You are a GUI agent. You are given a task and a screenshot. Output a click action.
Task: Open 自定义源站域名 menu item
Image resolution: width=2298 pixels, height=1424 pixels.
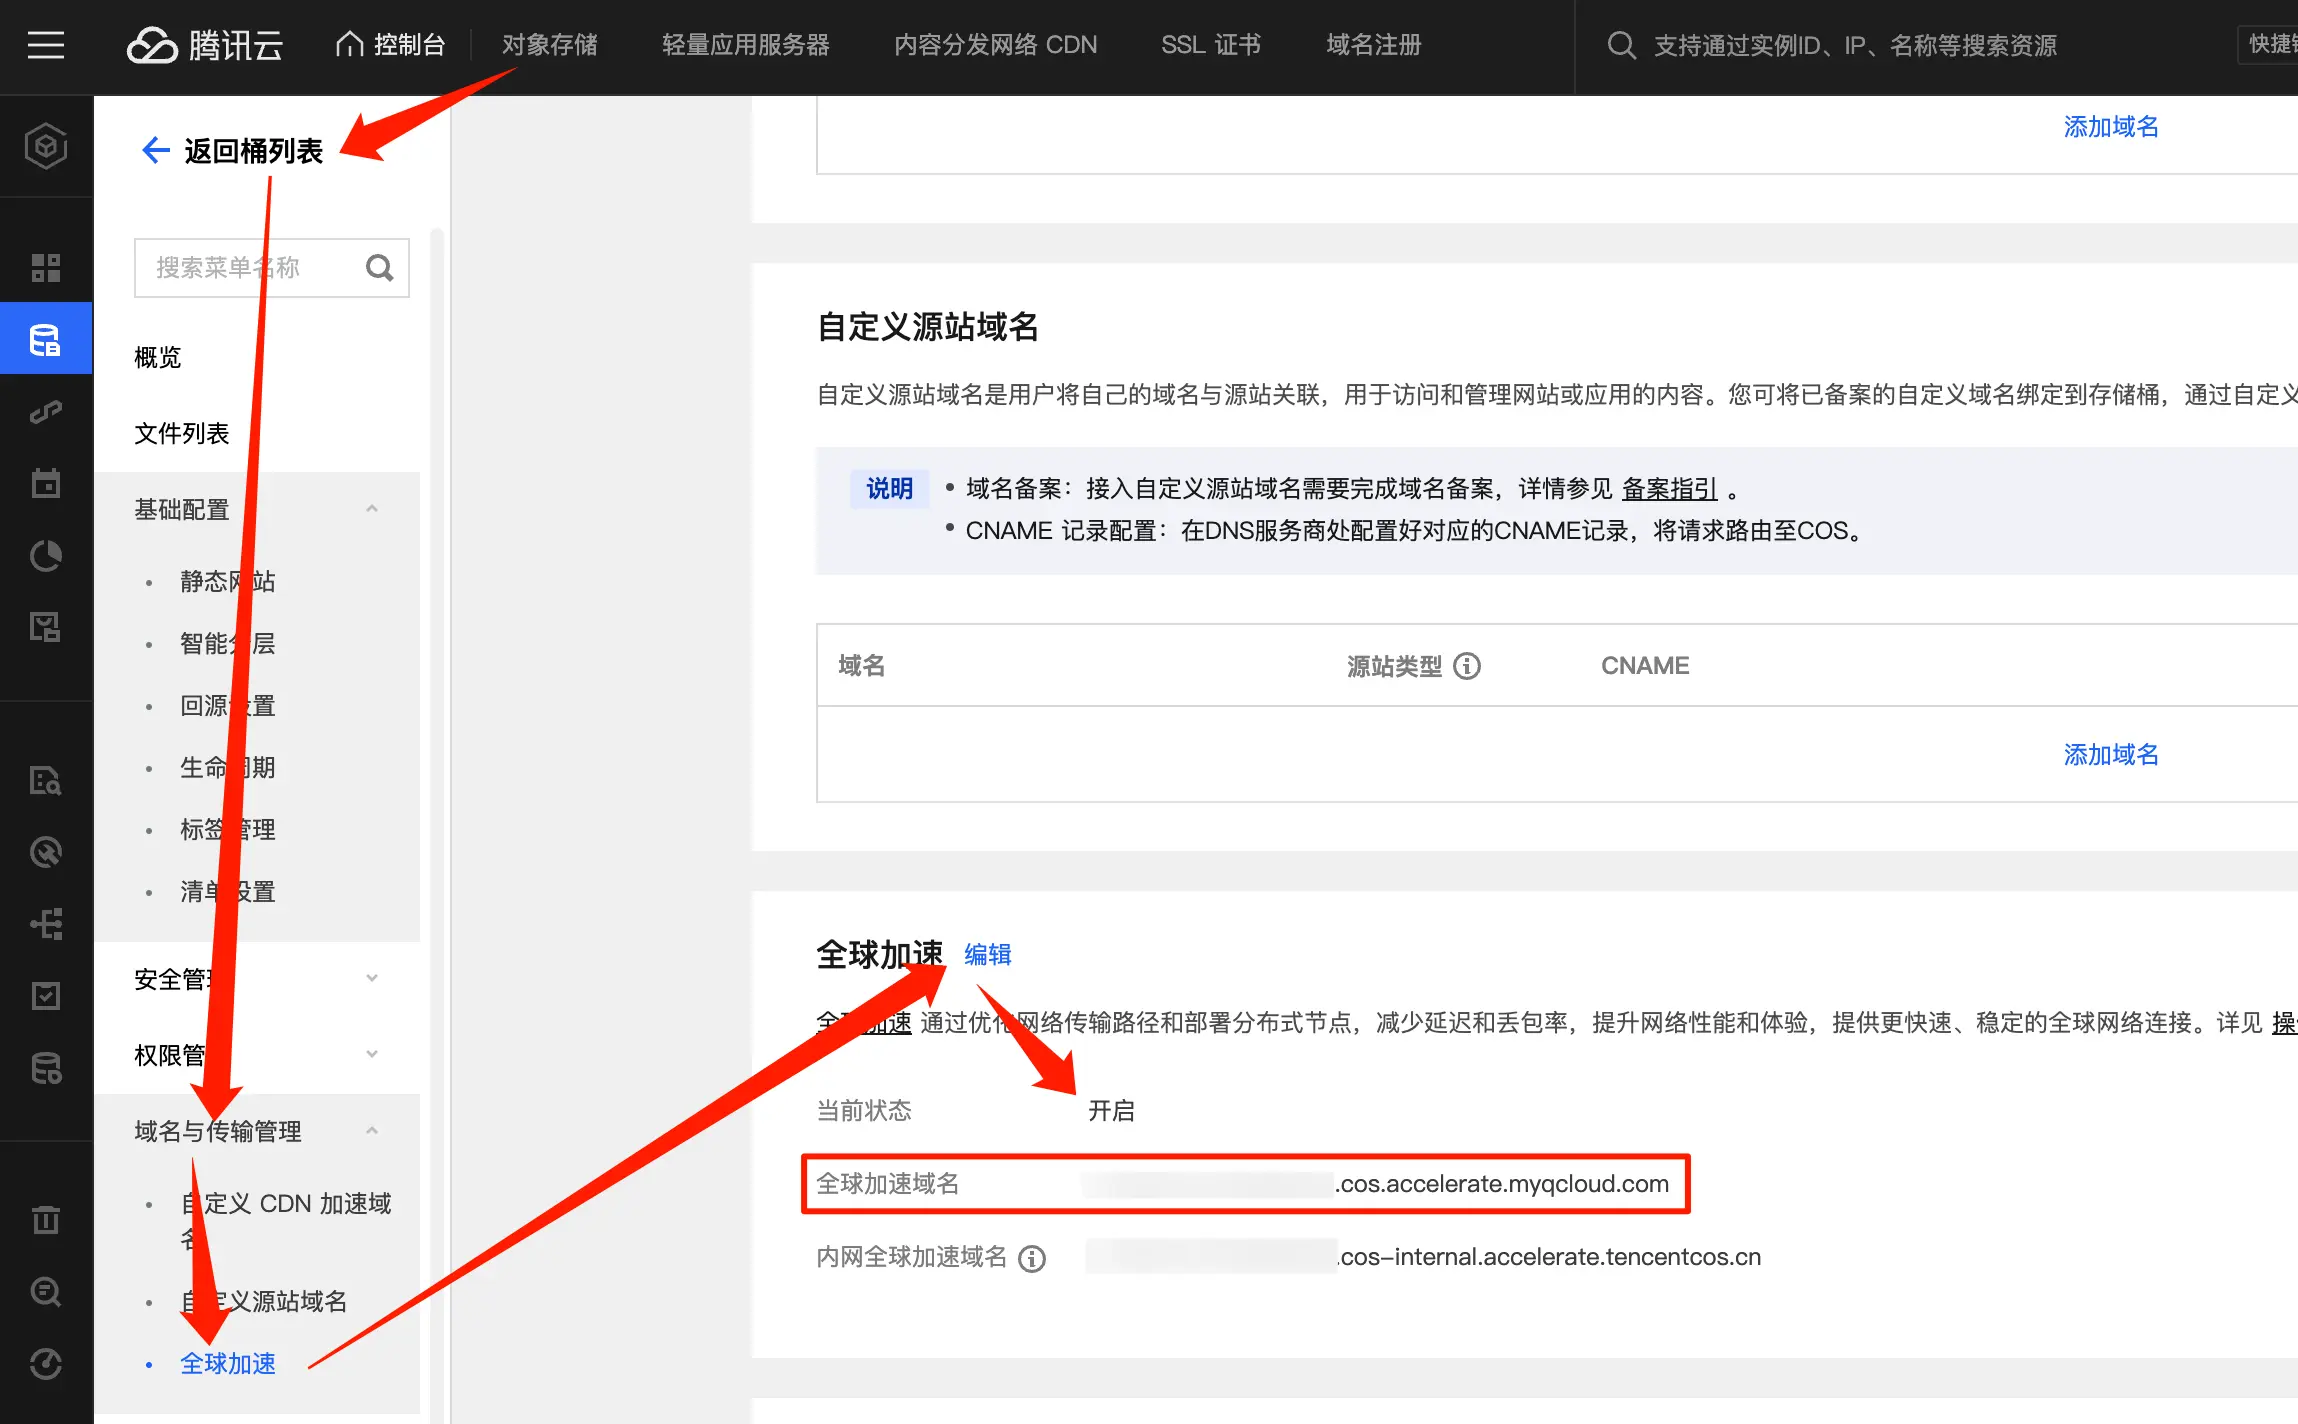[x=264, y=1301]
